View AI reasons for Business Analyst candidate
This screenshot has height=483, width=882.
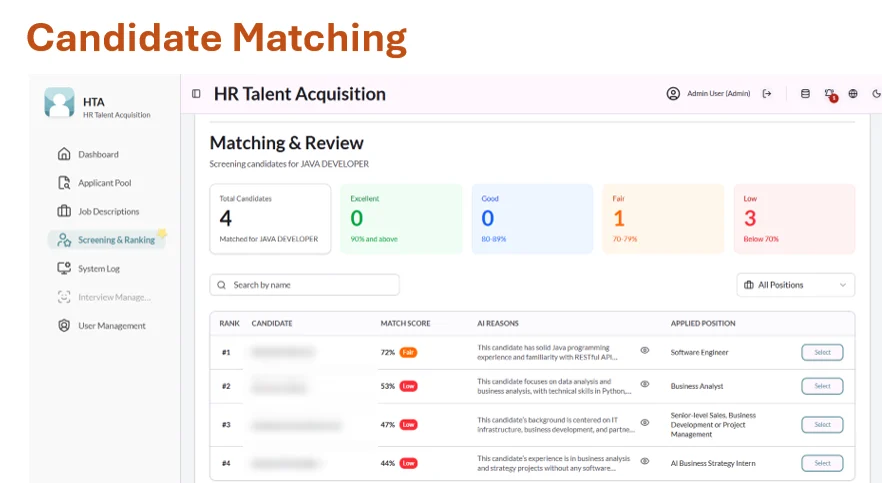click(645, 384)
